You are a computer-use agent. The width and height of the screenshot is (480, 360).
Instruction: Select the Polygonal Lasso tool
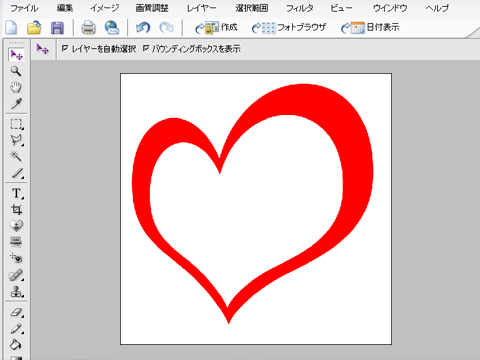click(x=16, y=140)
